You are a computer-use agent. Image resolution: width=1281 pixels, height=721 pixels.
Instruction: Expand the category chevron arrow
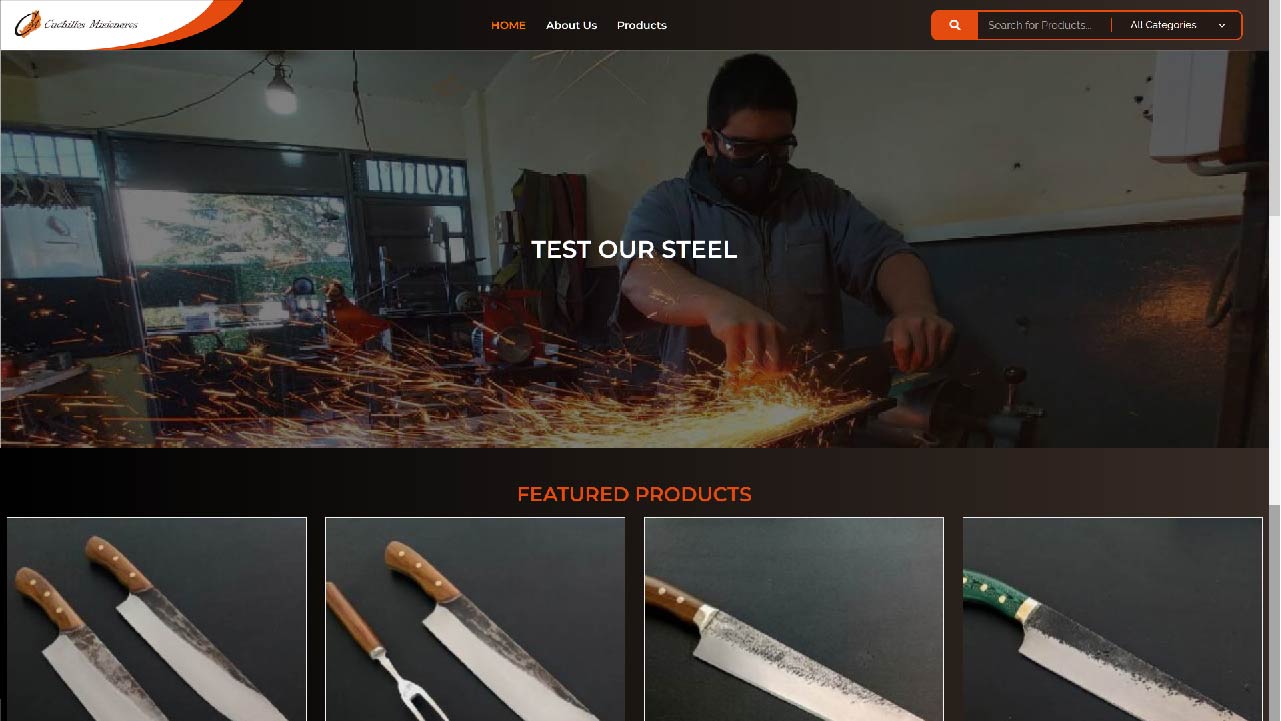click(1221, 26)
